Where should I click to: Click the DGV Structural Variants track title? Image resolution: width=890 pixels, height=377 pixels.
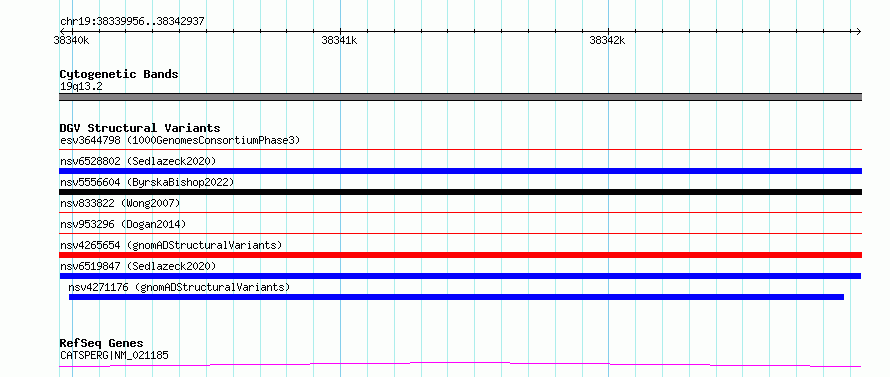140,128
